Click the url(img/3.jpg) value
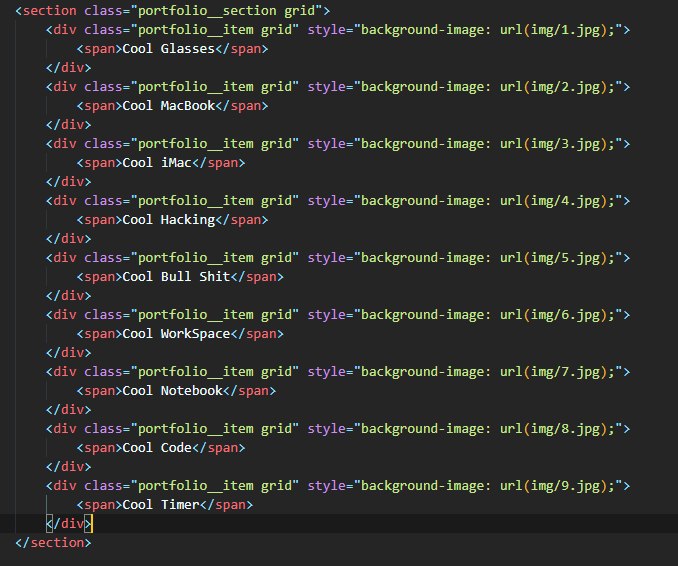 553,144
